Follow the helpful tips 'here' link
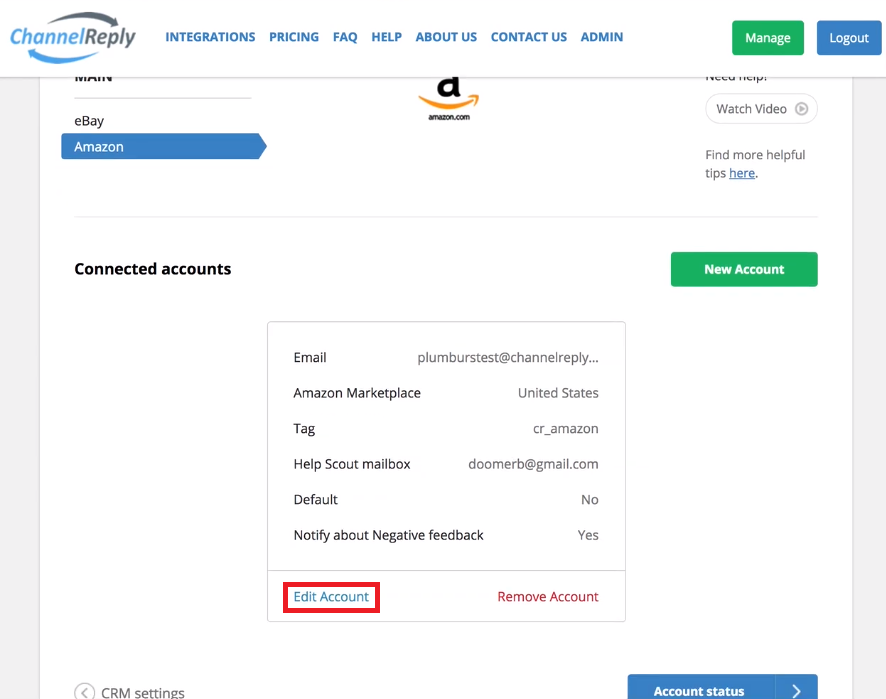This screenshot has width=886, height=699. [742, 173]
